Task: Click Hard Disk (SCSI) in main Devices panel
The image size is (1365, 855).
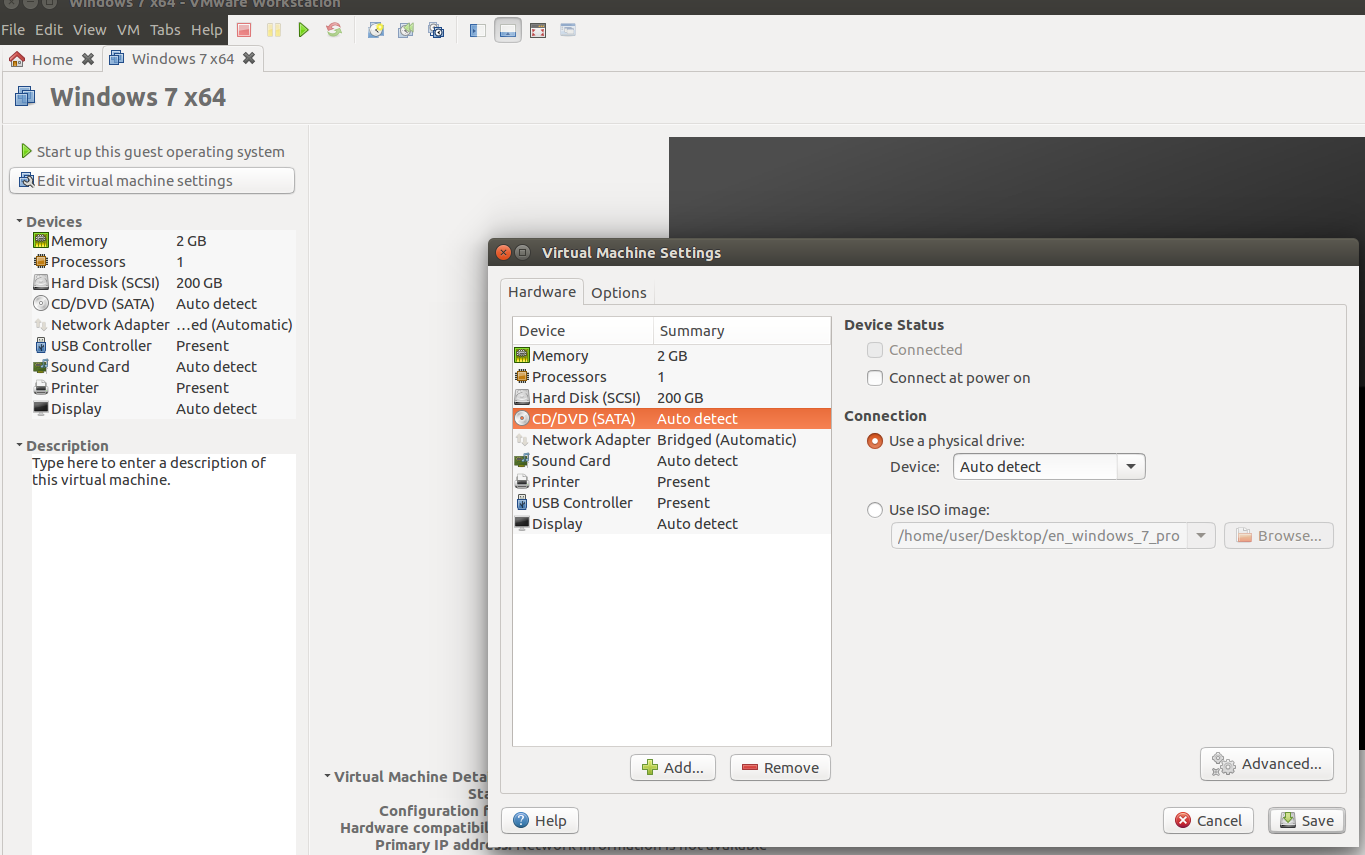Action: pyautogui.click(x=164, y=283)
